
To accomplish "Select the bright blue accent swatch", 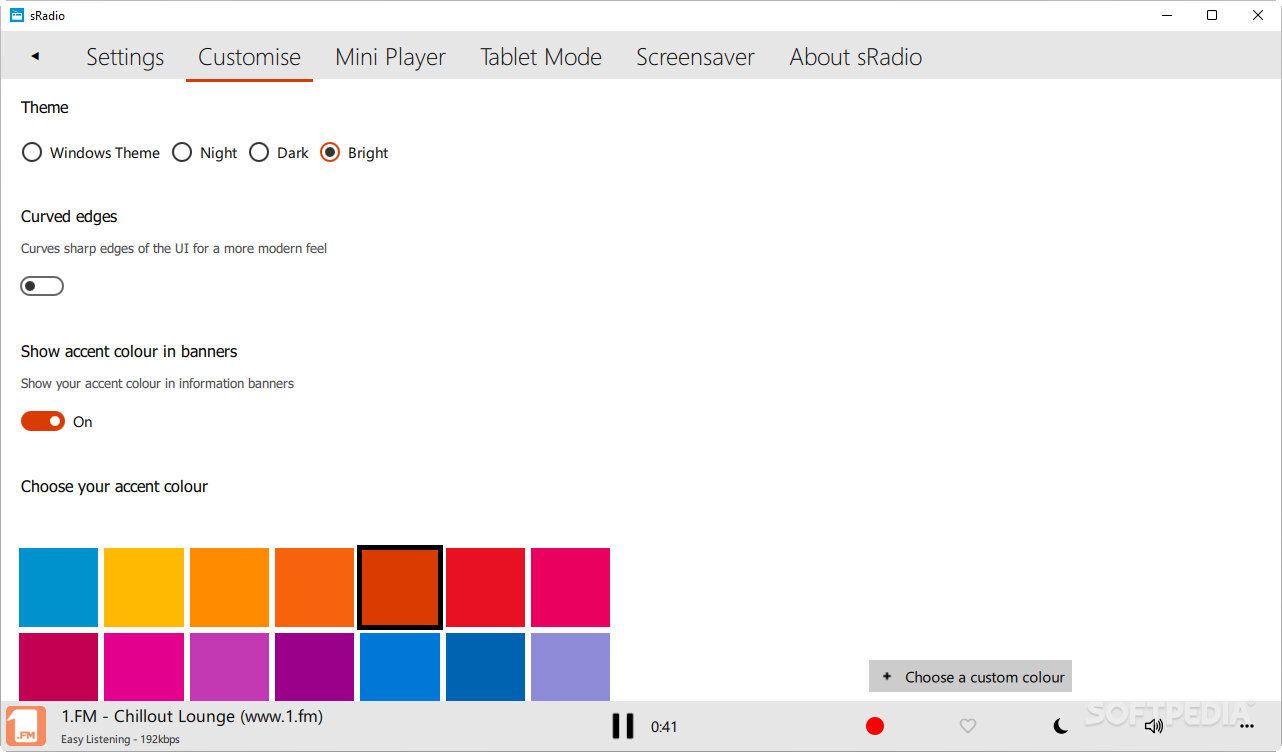I will click(x=400, y=667).
